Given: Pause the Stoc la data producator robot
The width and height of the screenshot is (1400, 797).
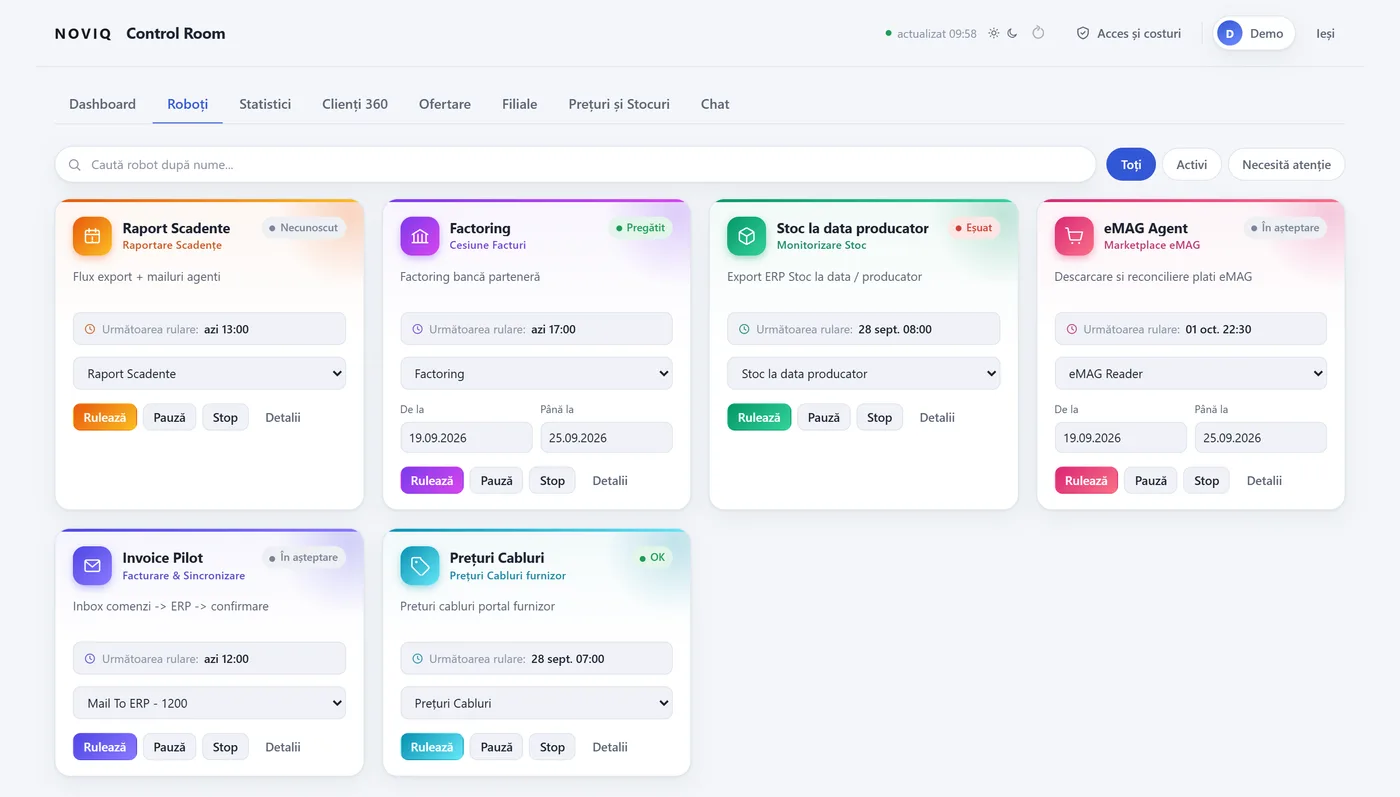Looking at the screenshot, I should (824, 417).
